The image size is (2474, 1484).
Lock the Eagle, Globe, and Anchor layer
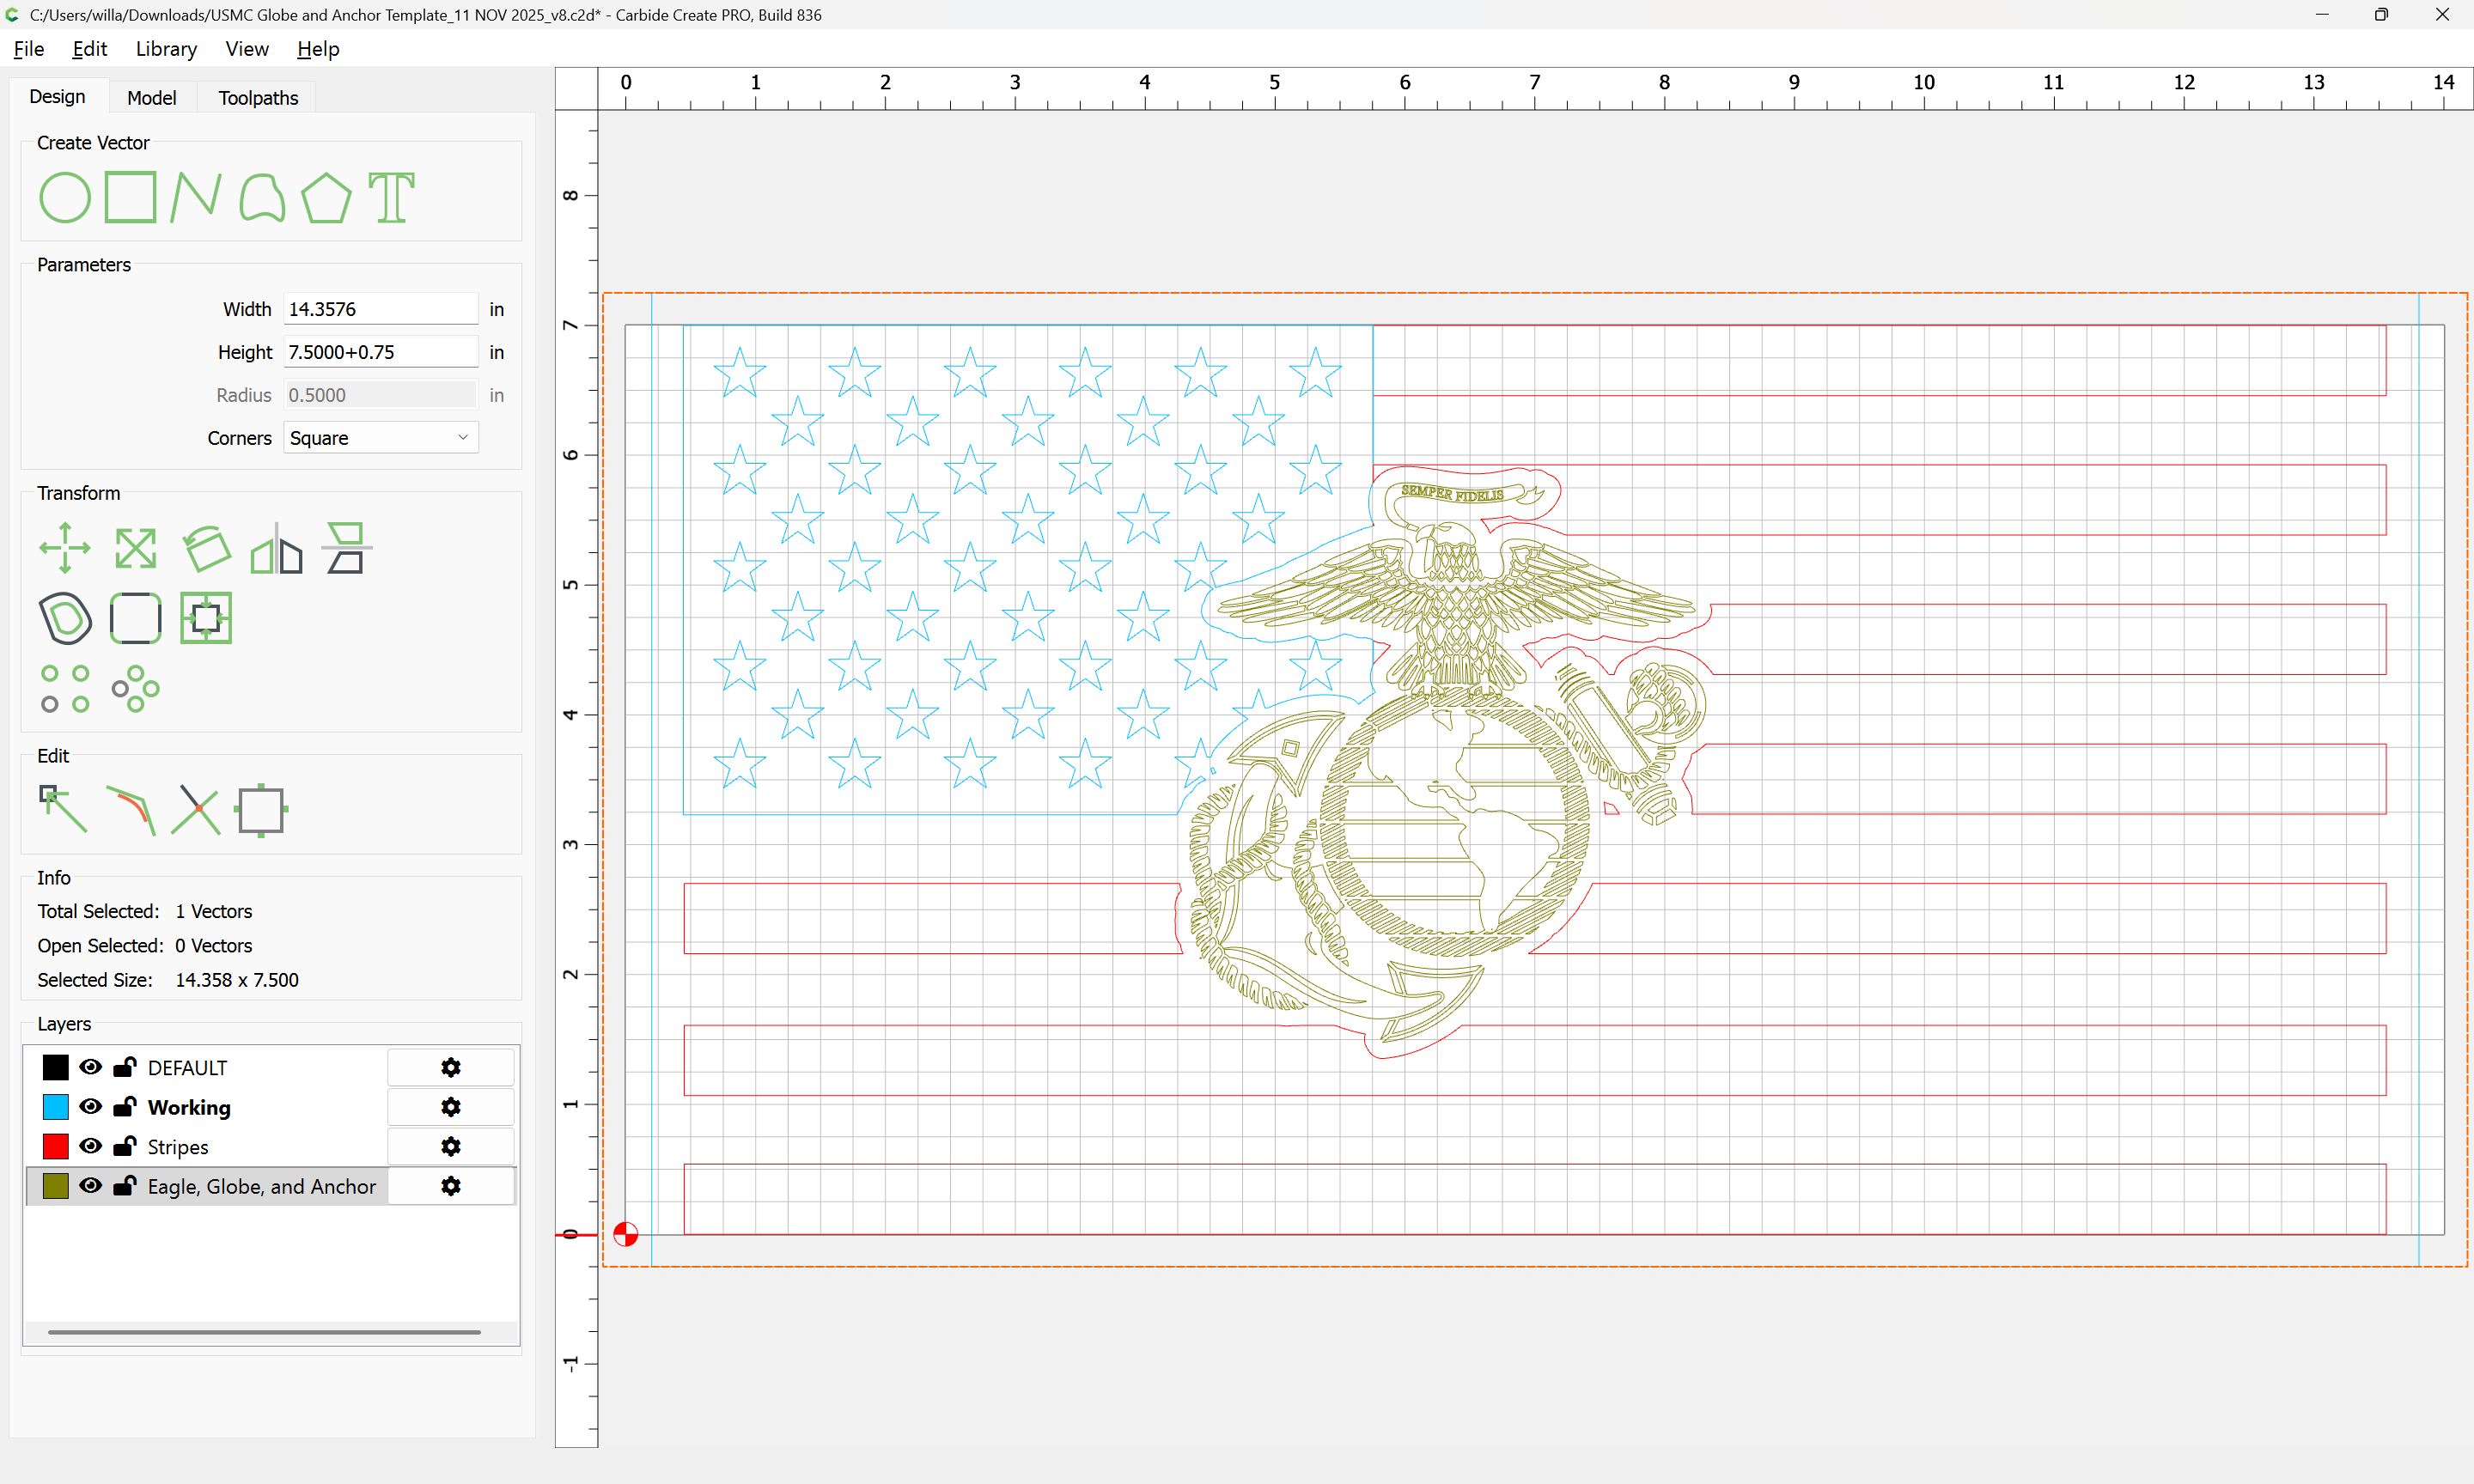pos(125,1186)
